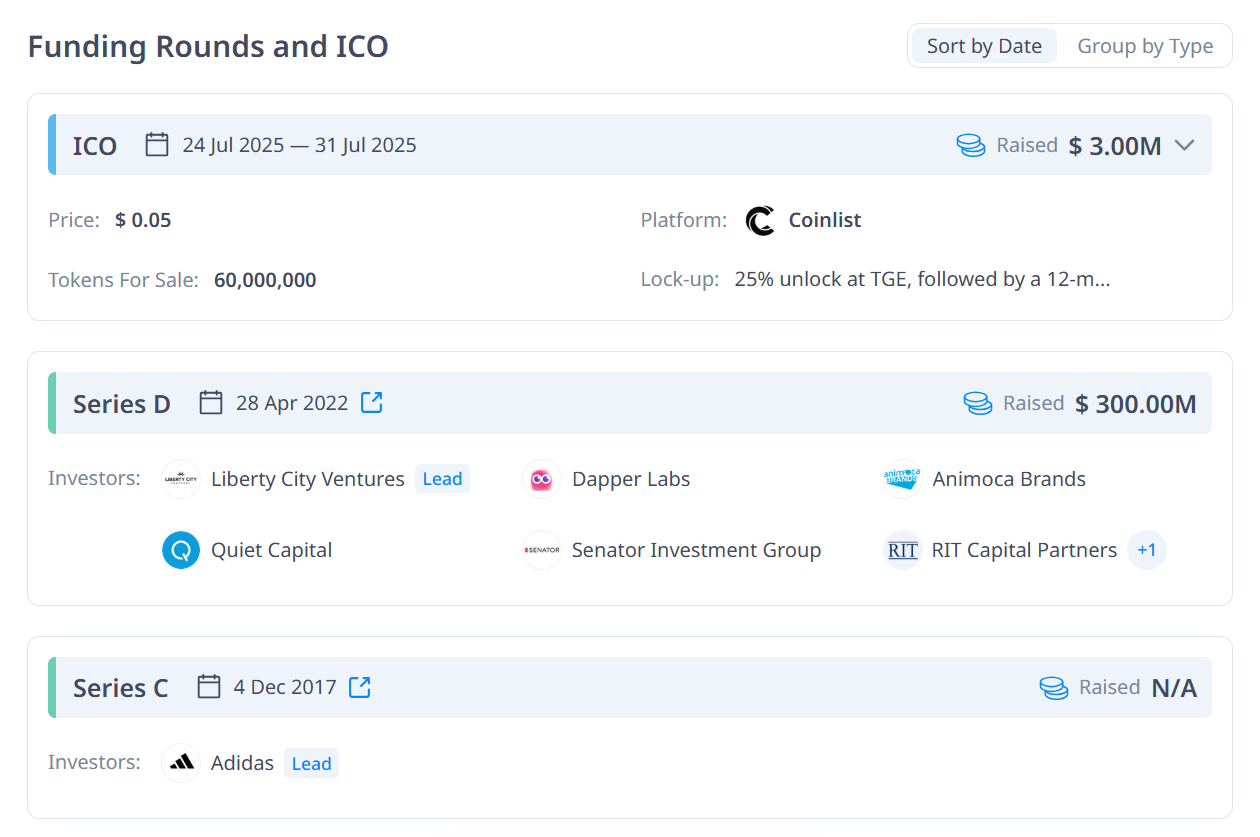
Task: Click the 60,000,000 tokens for sale value
Action: [x=265, y=280]
